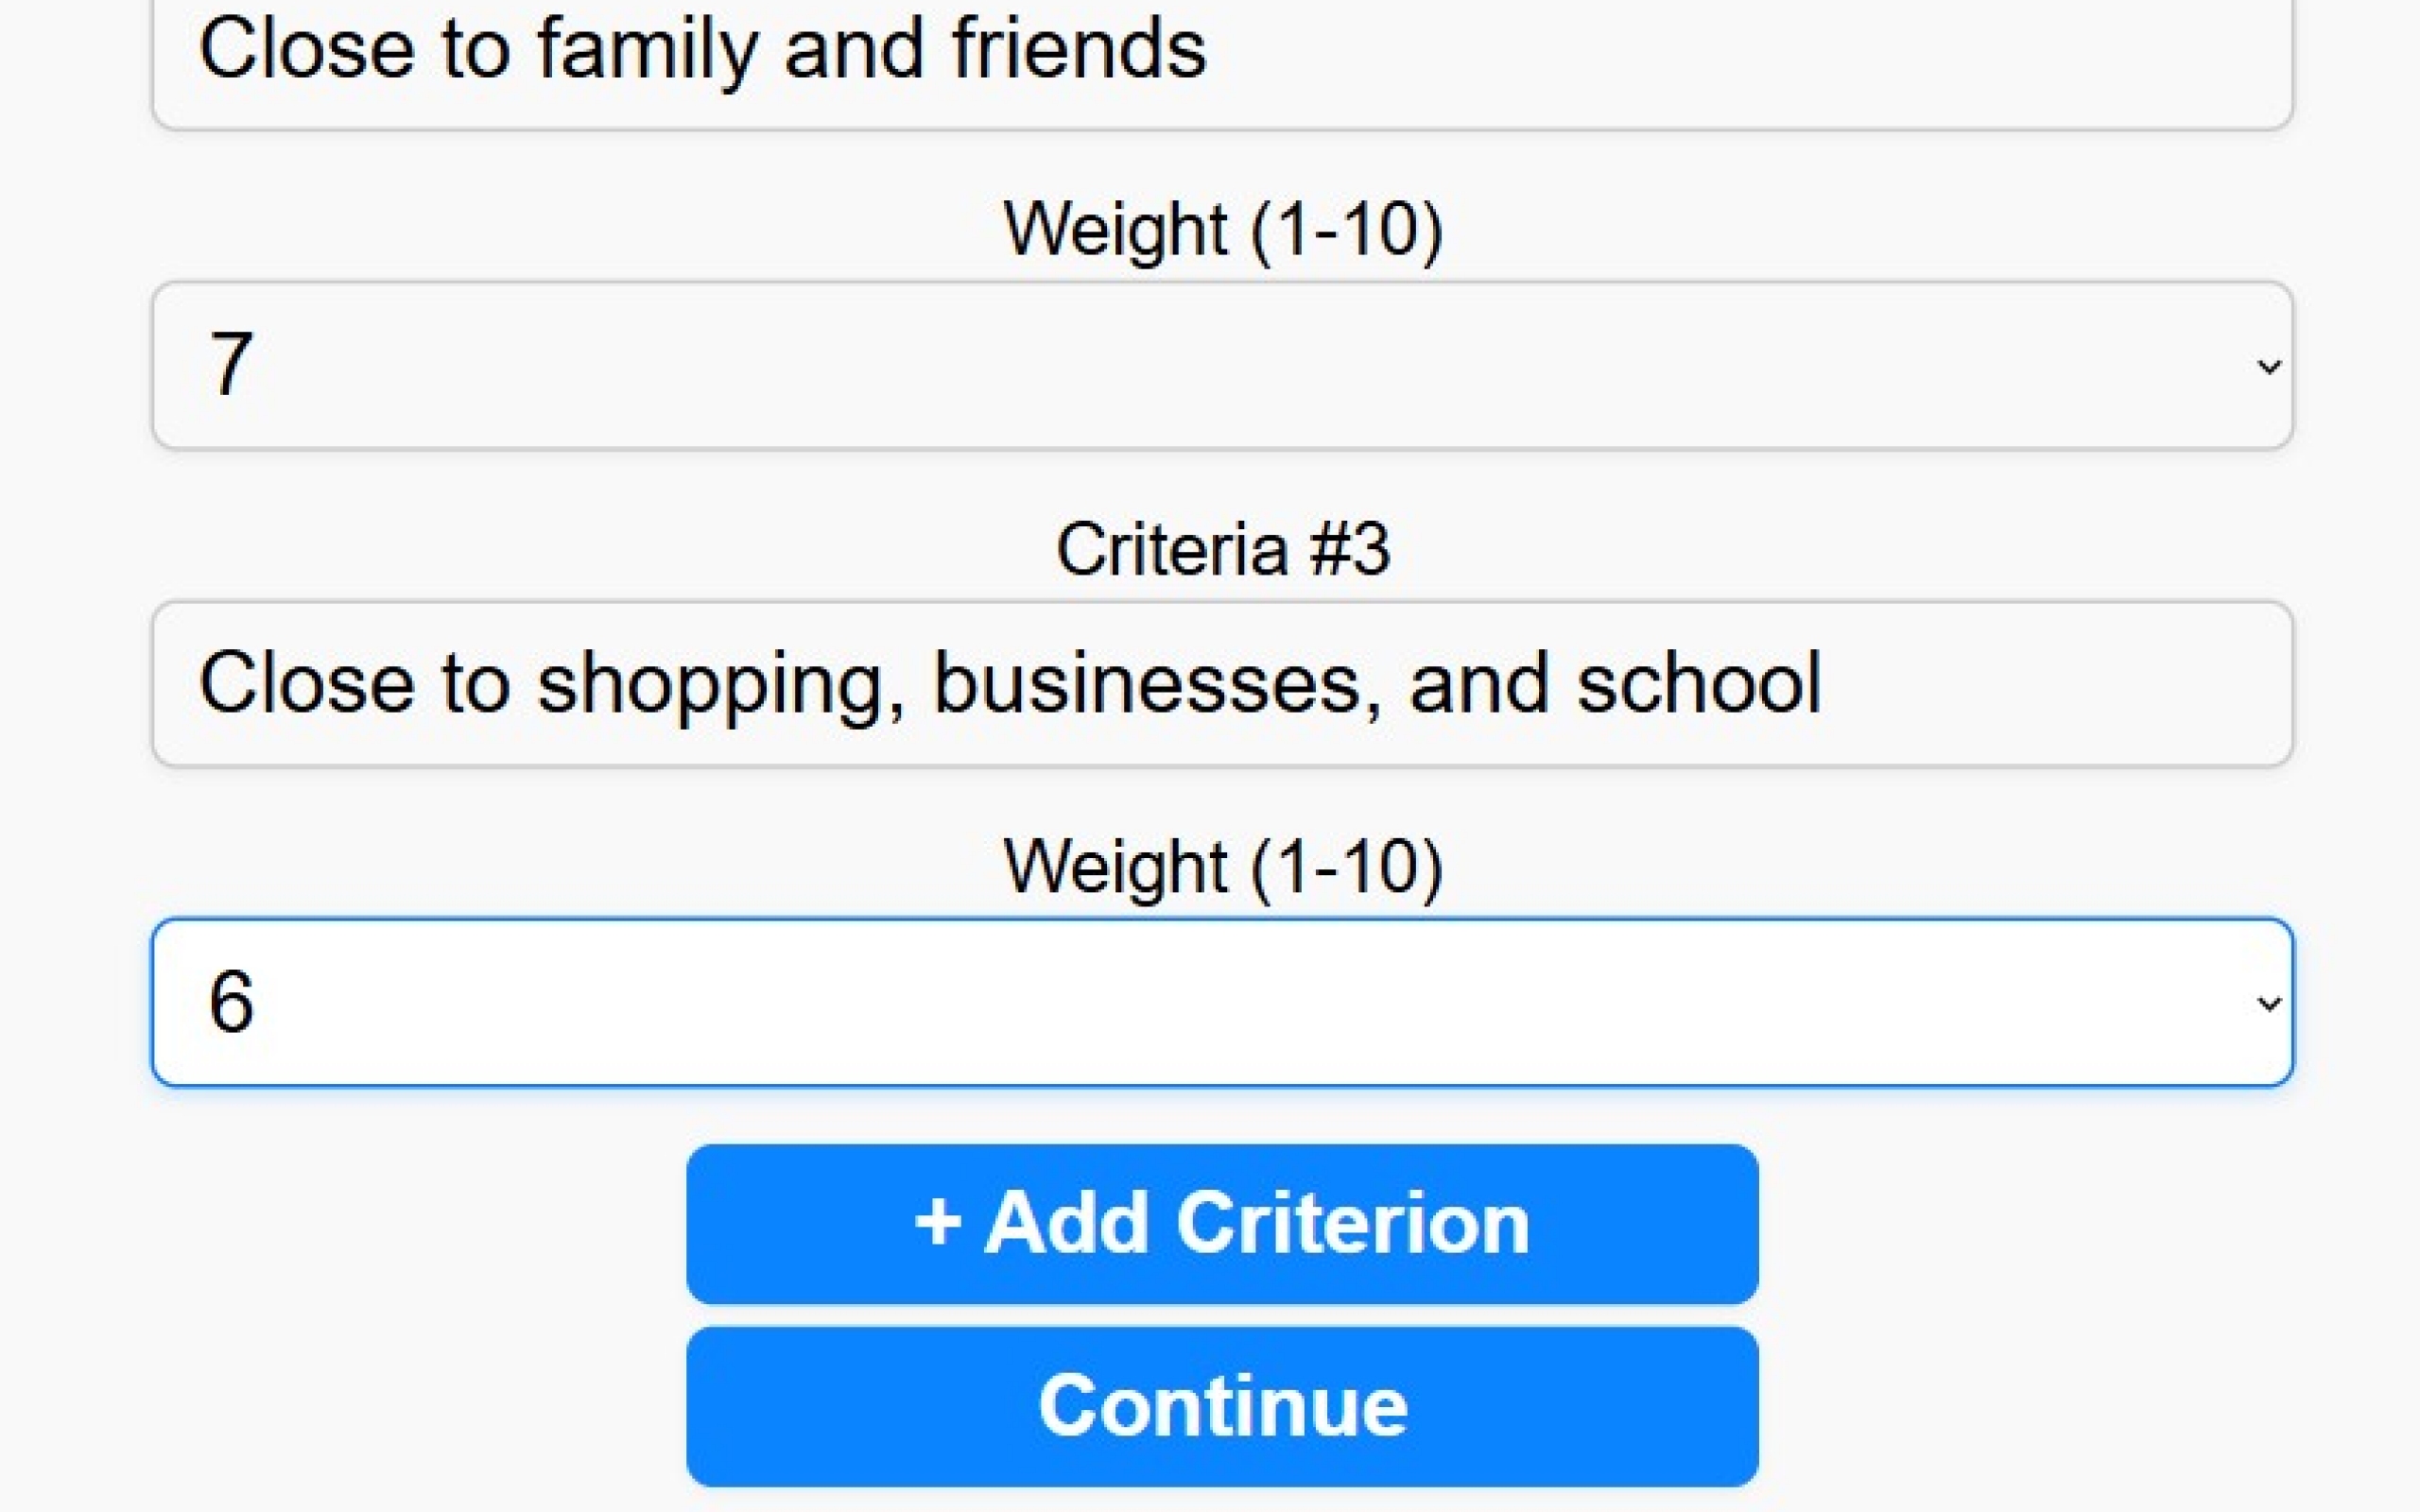Focus the Criteria #3 text field

point(1221,684)
